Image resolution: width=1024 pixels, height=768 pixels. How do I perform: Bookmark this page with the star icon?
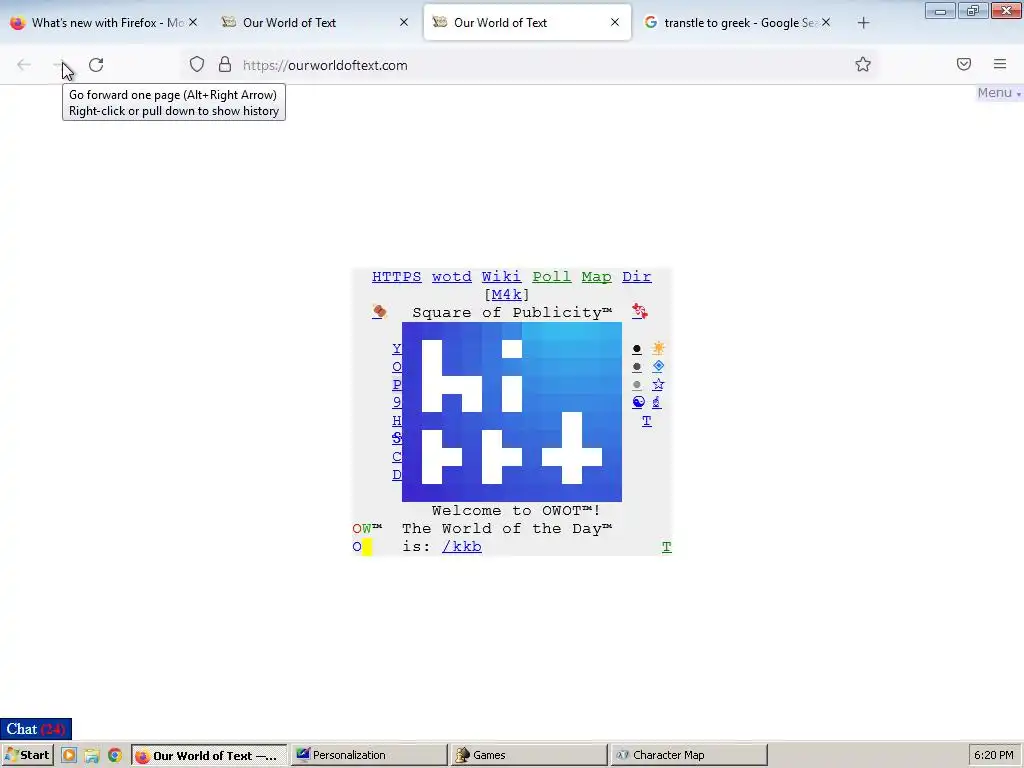click(x=863, y=64)
